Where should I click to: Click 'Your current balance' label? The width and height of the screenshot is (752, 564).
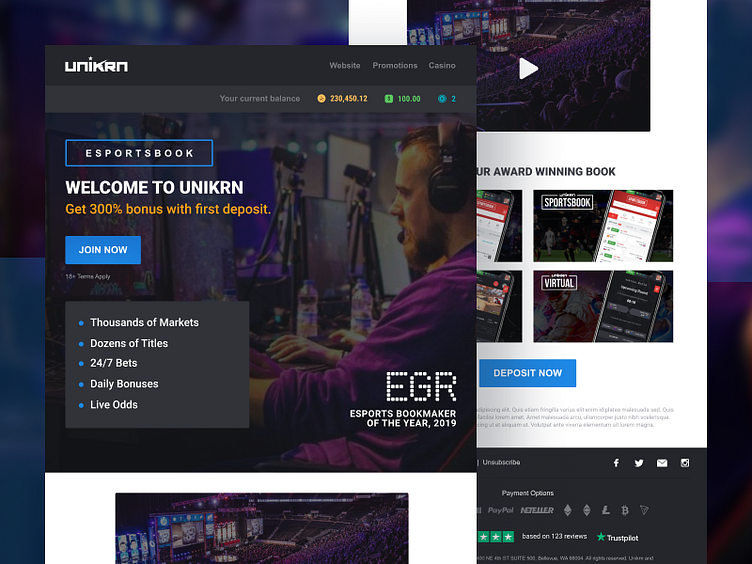pos(259,98)
